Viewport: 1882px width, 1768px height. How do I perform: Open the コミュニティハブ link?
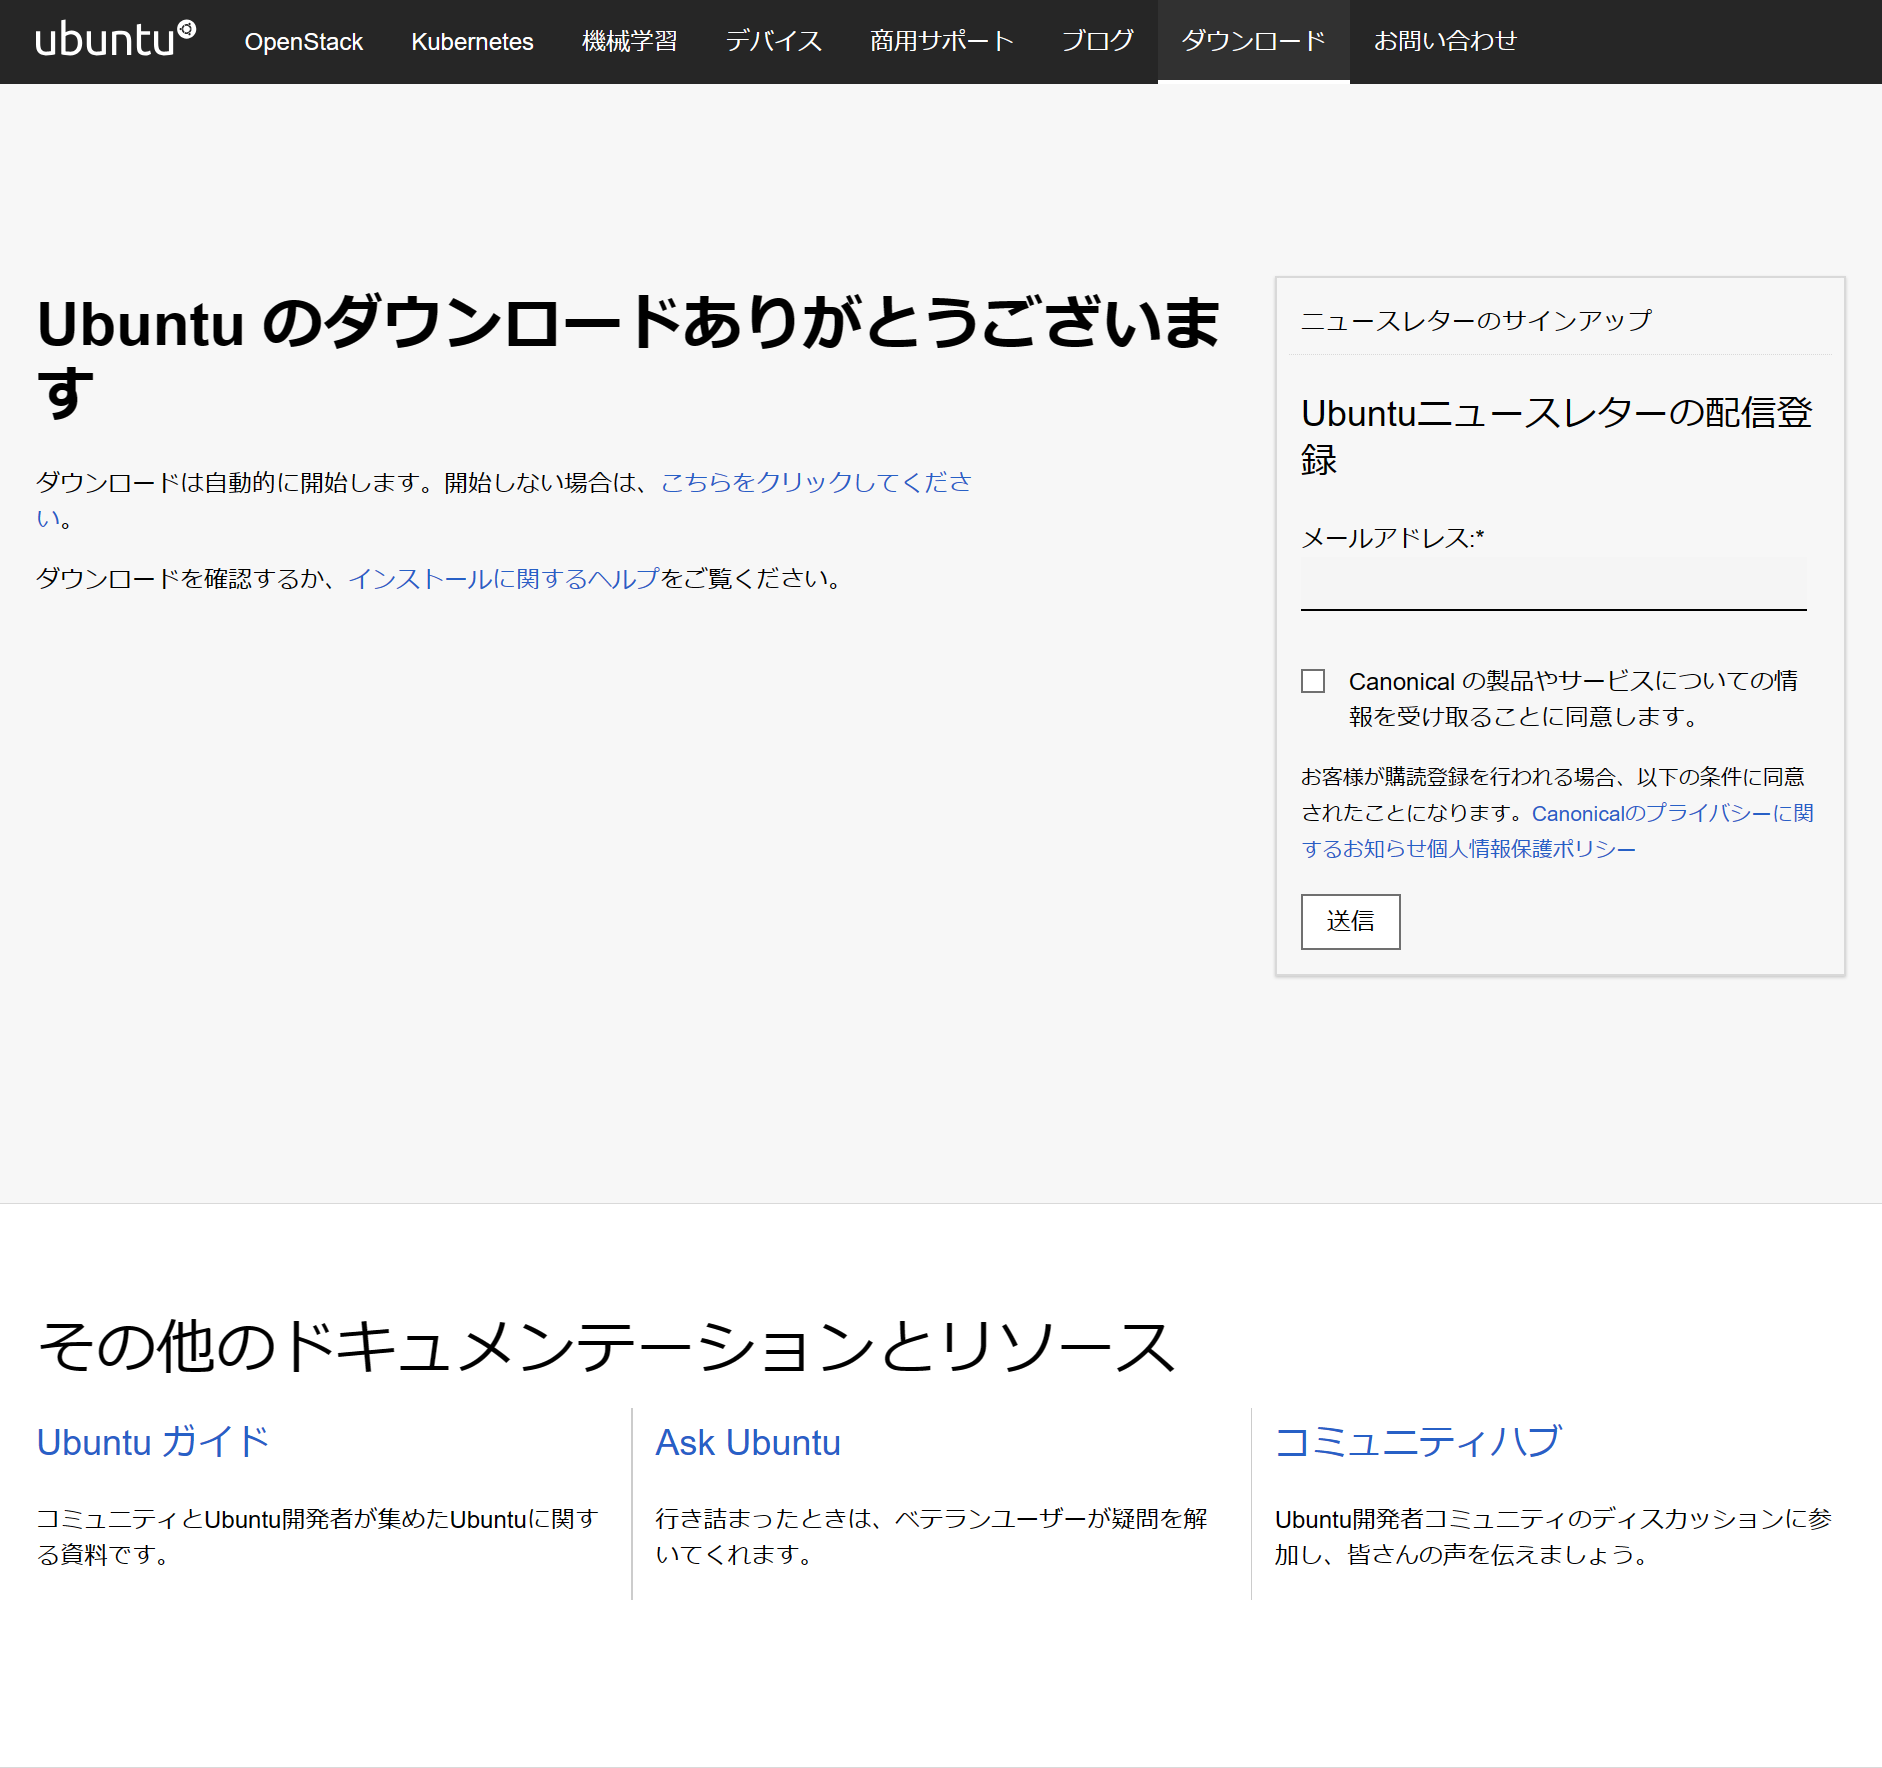[x=1418, y=1442]
